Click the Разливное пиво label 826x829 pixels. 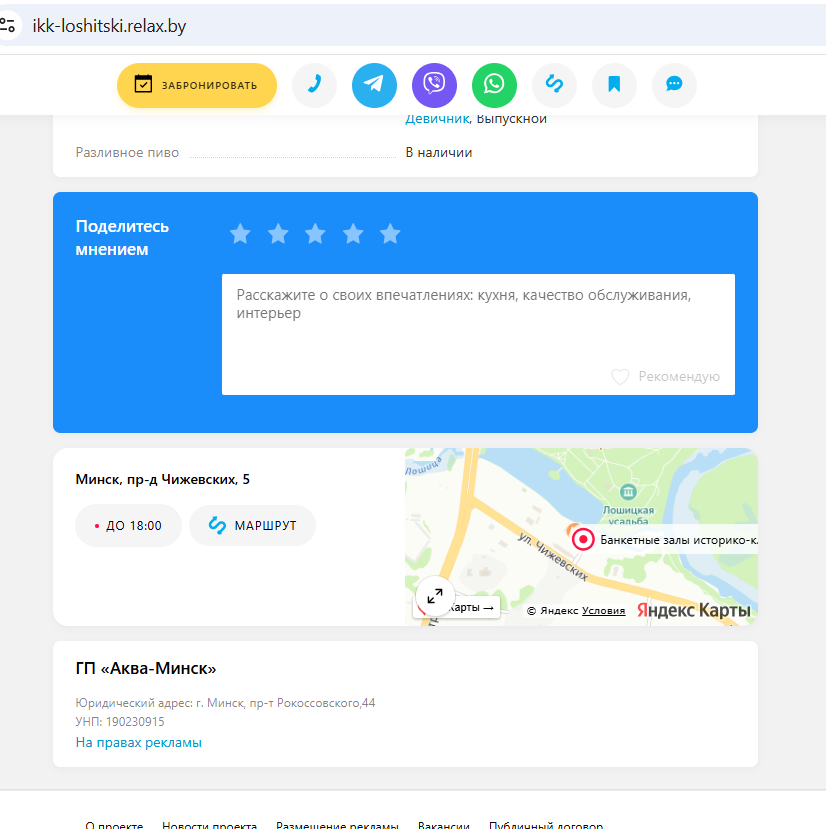pyautogui.click(x=127, y=152)
